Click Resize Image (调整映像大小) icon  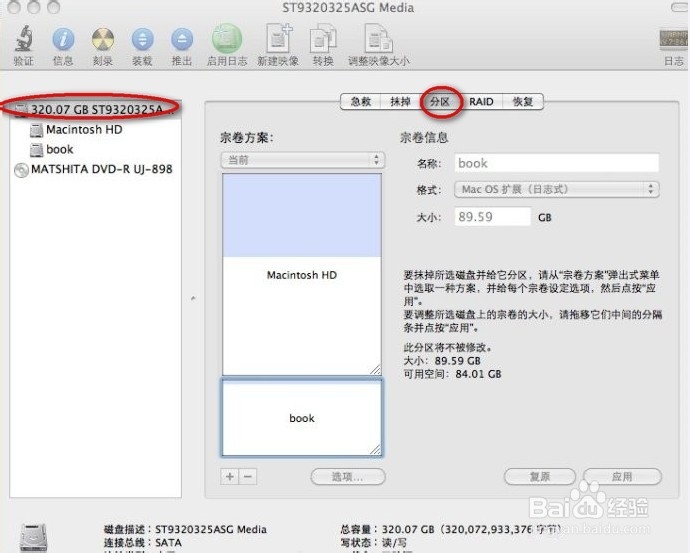(378, 39)
